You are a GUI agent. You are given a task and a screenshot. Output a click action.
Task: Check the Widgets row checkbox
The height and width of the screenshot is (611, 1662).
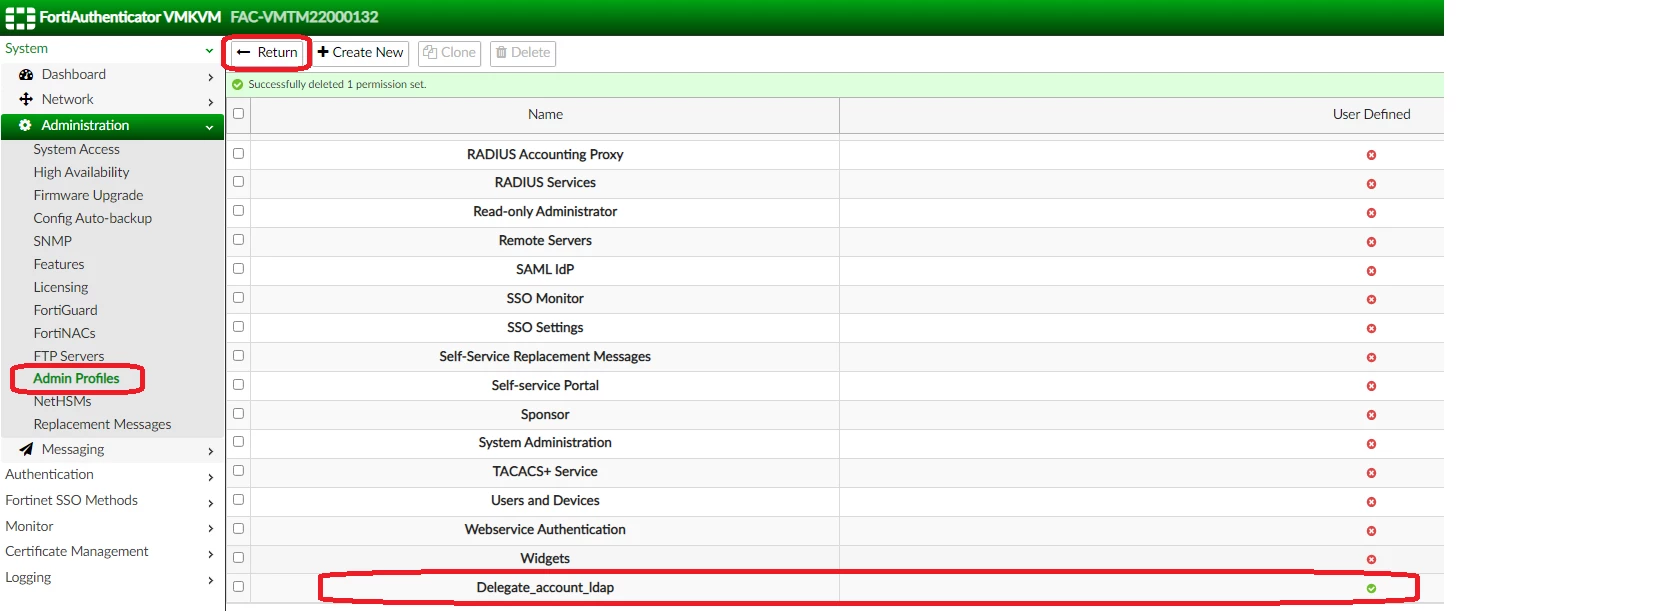238,558
